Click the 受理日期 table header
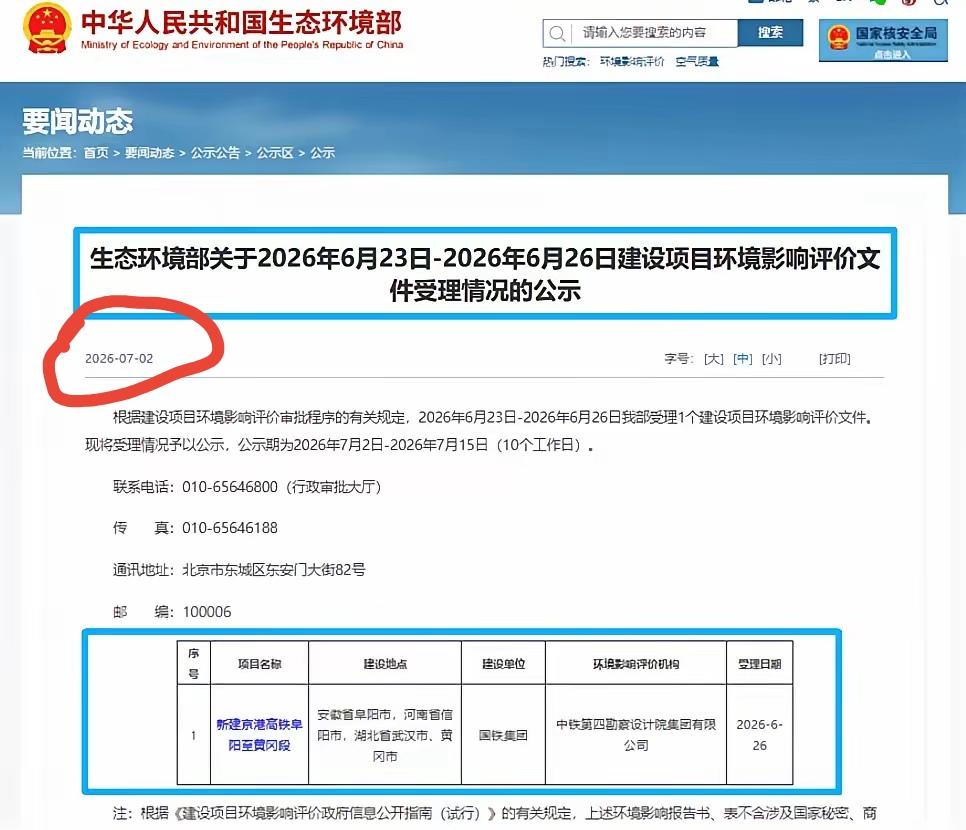Viewport: 966px width, 830px height. click(x=760, y=664)
